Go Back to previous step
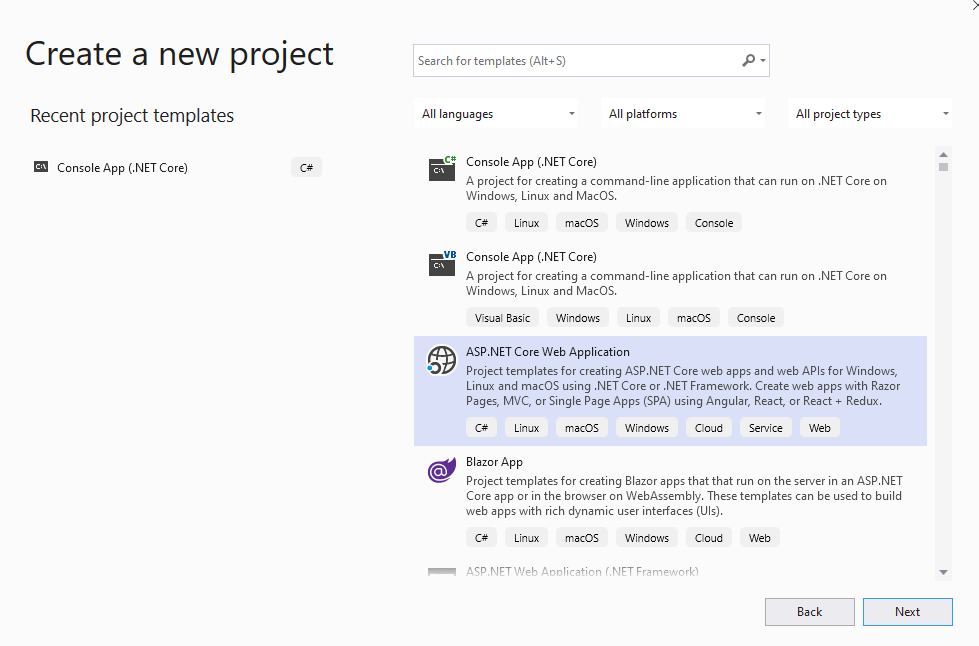The width and height of the screenshot is (979, 646). pos(809,612)
